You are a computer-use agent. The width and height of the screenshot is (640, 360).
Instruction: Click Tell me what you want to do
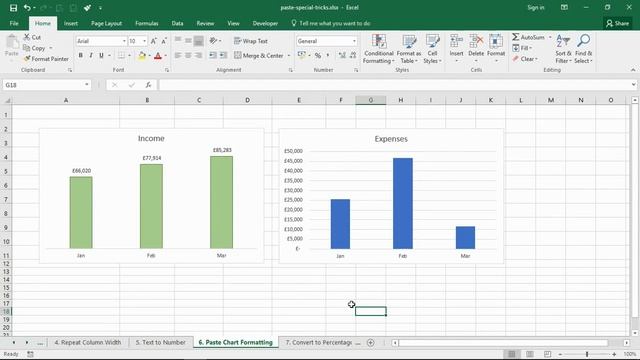331,23
